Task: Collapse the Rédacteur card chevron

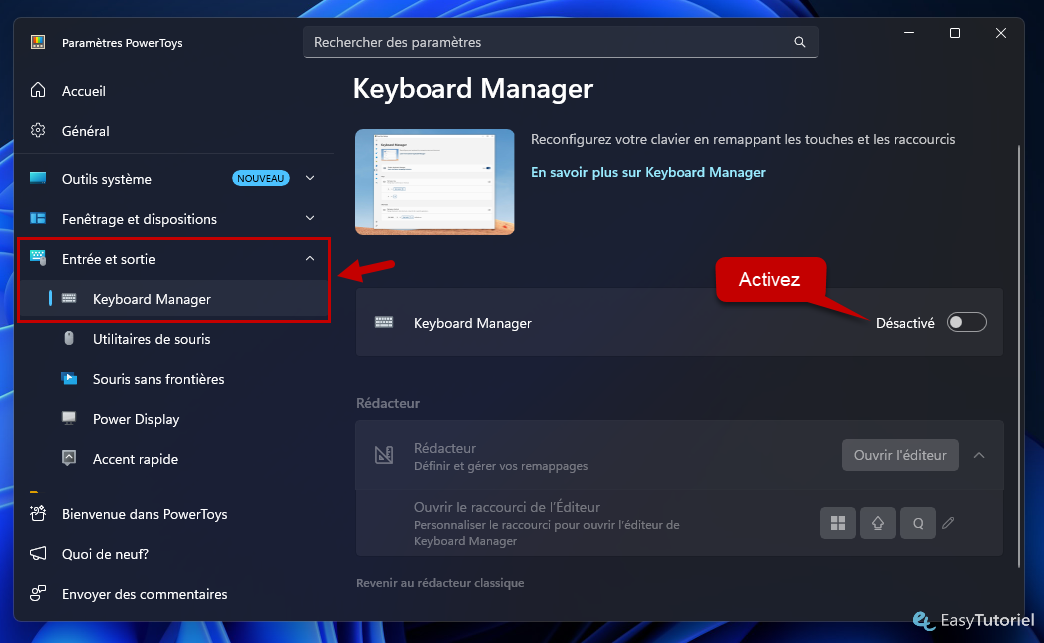Action: pyautogui.click(x=979, y=455)
